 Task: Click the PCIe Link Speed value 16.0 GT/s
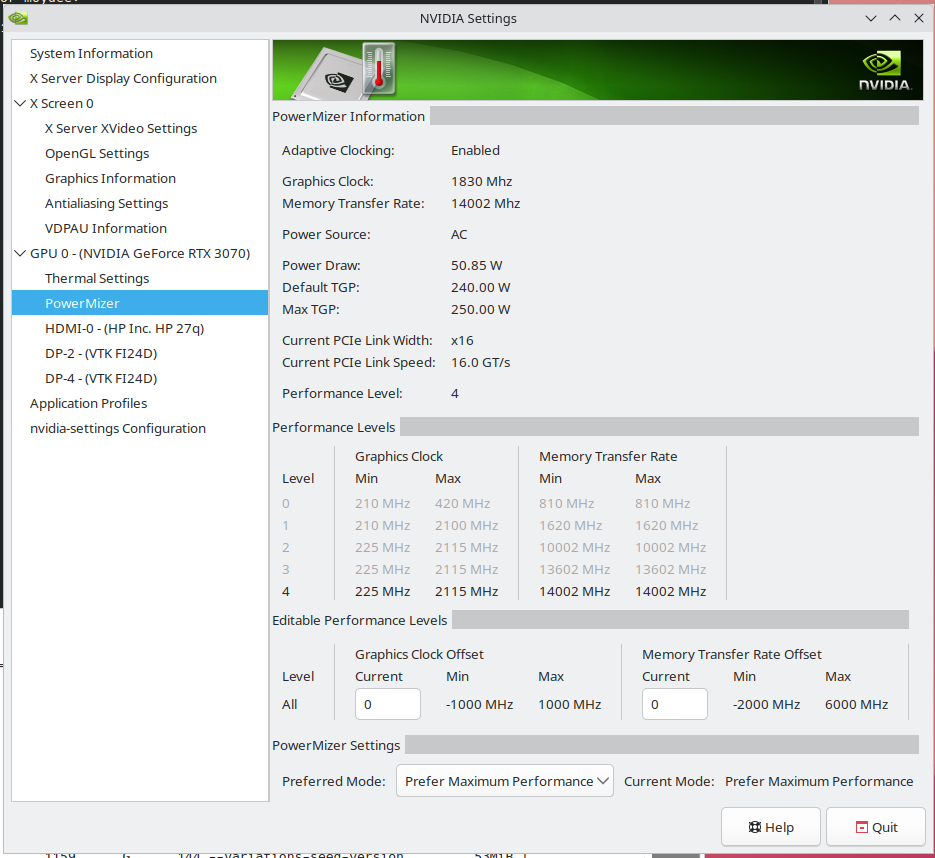click(x=481, y=363)
